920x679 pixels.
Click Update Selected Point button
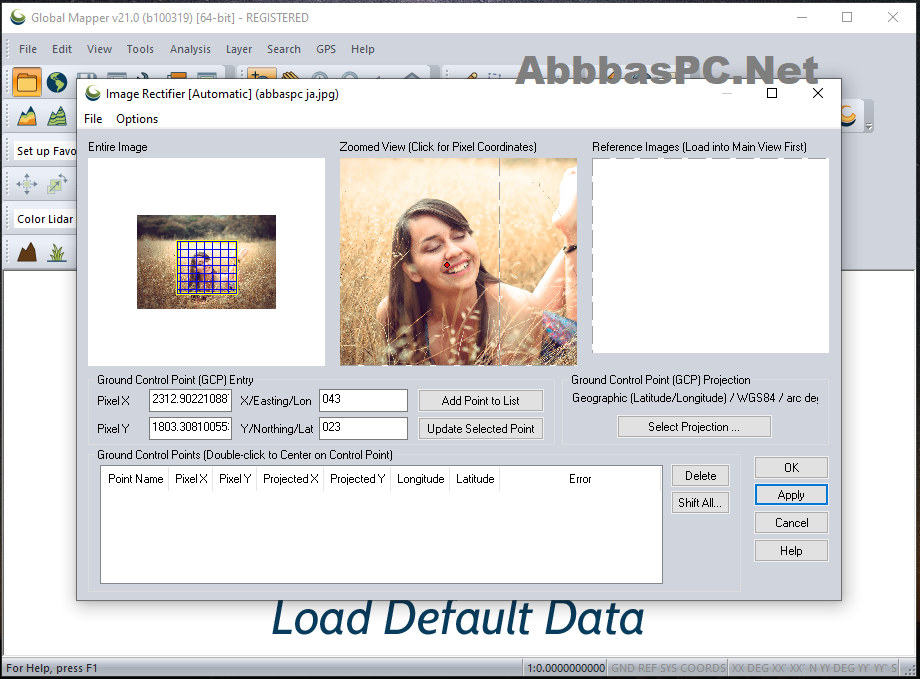(x=481, y=429)
